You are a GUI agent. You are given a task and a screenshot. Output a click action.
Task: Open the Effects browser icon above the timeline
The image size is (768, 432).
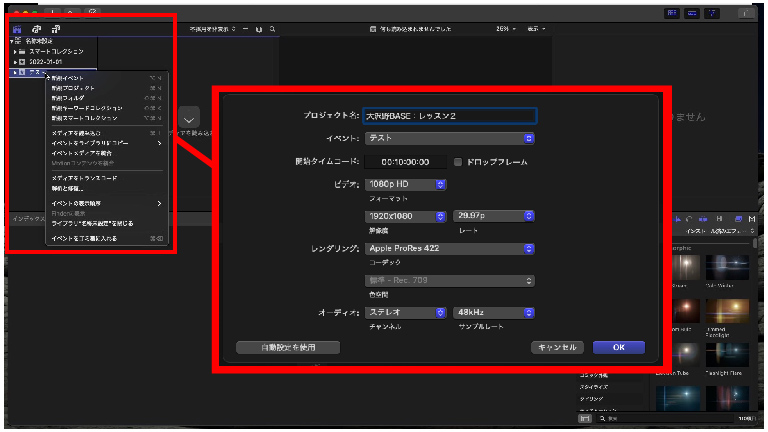[738, 219]
